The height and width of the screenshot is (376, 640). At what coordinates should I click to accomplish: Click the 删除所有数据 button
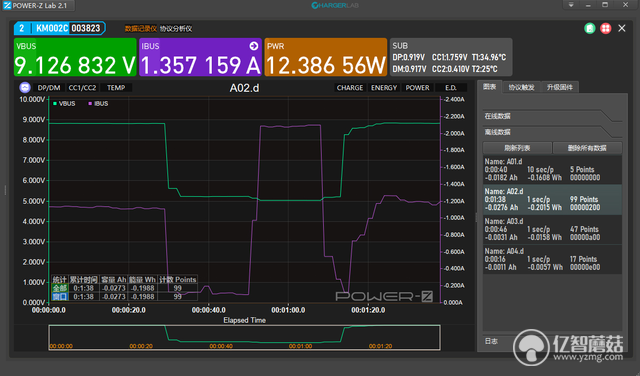pos(587,148)
